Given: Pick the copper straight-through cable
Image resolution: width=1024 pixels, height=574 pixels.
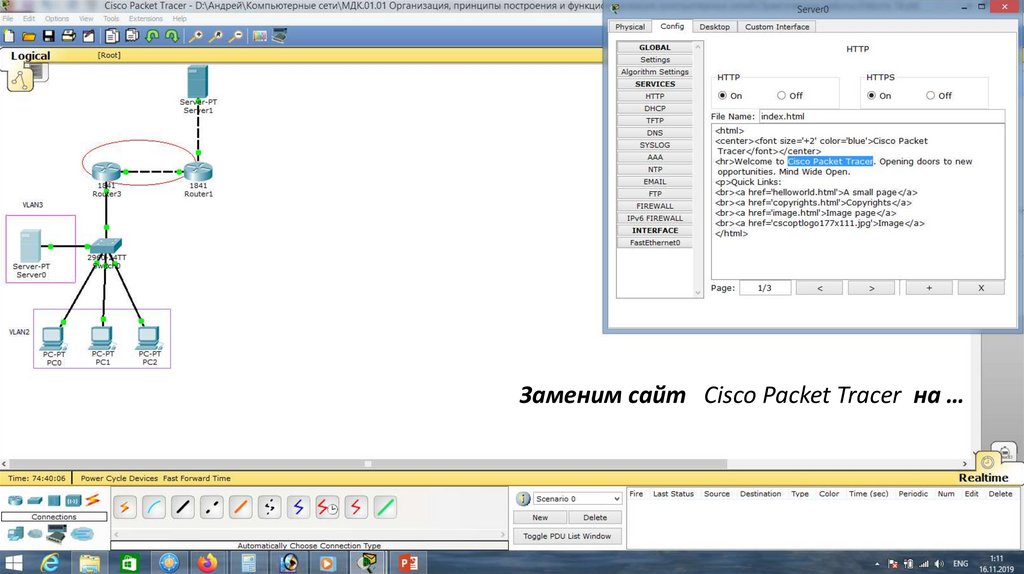Looking at the screenshot, I should click(x=183, y=507).
